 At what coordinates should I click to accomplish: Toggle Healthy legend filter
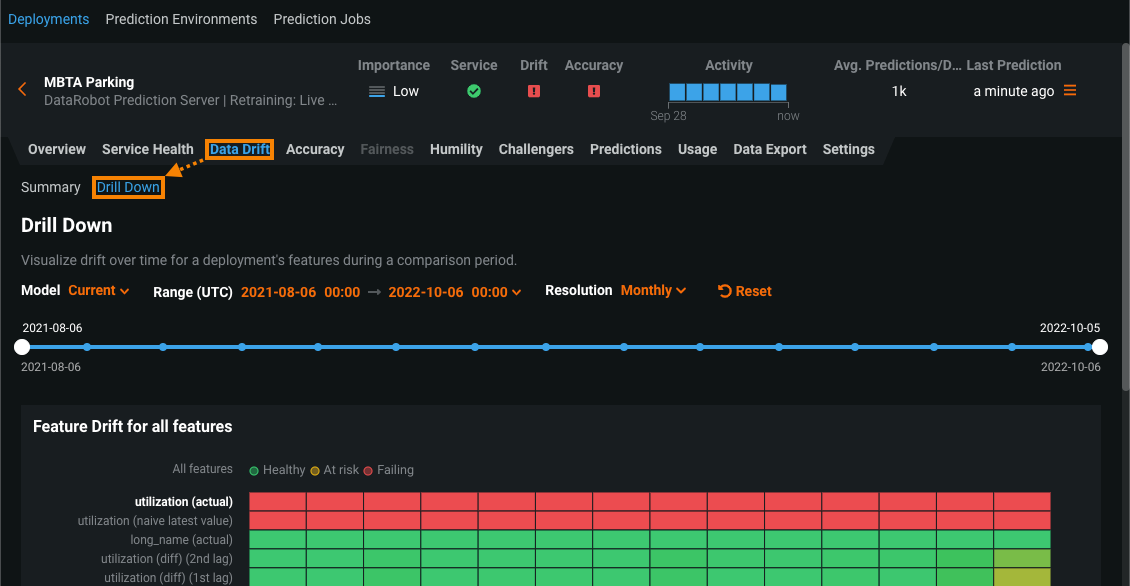277,470
